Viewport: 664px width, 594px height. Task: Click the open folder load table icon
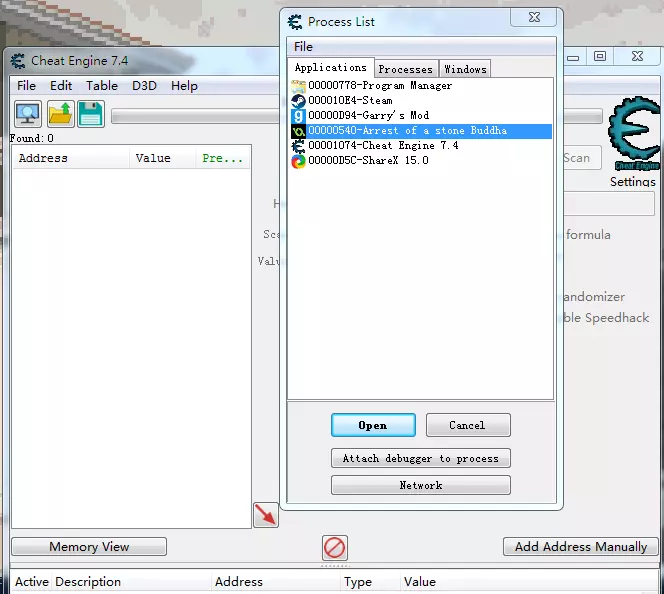tap(61, 114)
